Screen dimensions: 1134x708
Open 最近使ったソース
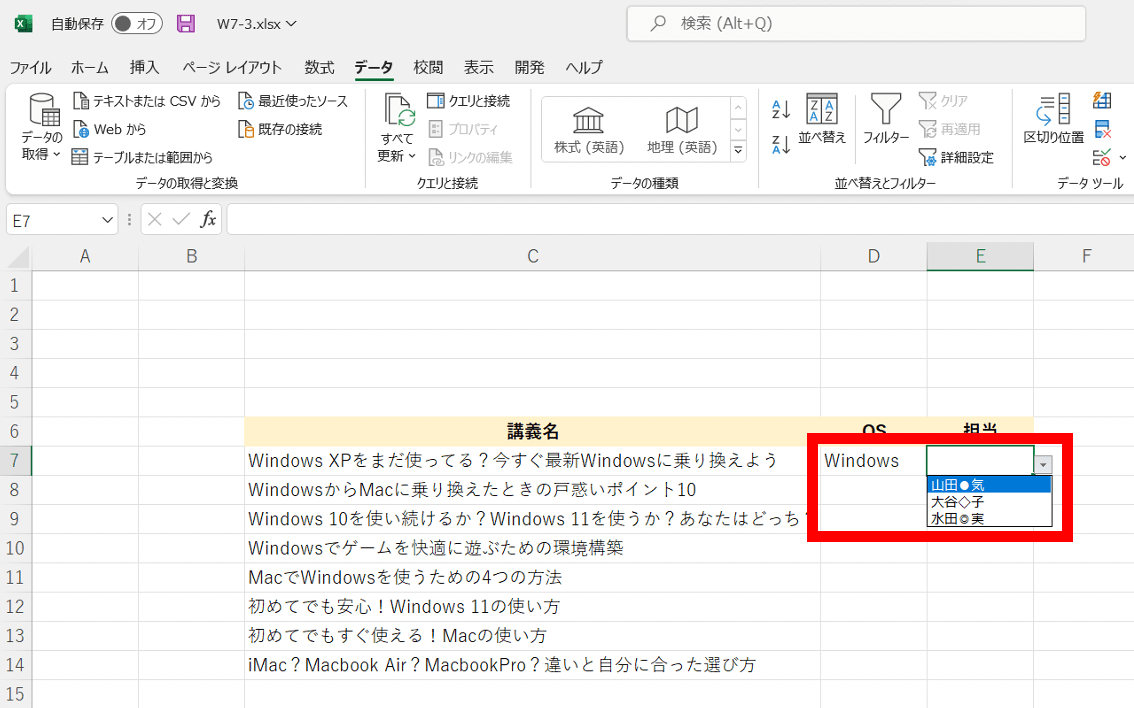tap(293, 101)
